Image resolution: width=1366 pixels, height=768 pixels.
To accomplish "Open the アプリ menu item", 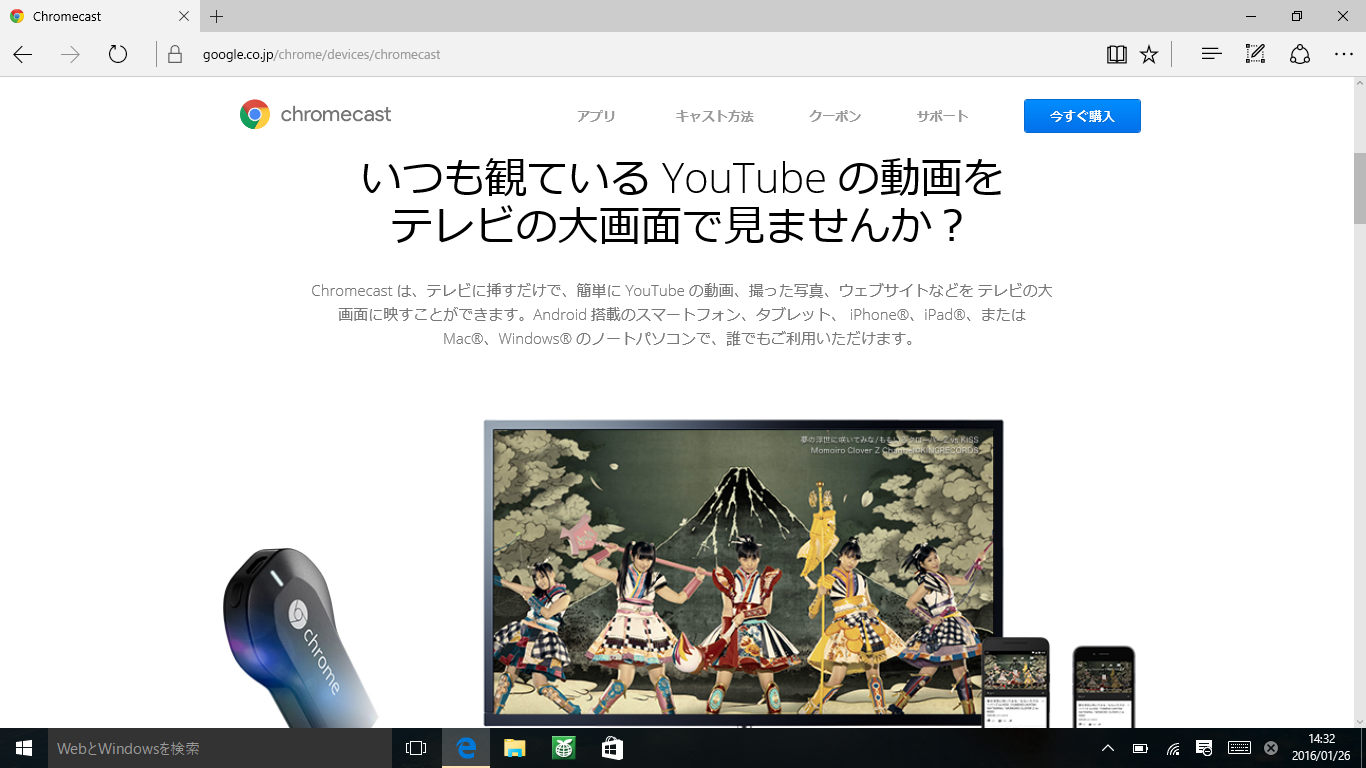I will coord(596,116).
